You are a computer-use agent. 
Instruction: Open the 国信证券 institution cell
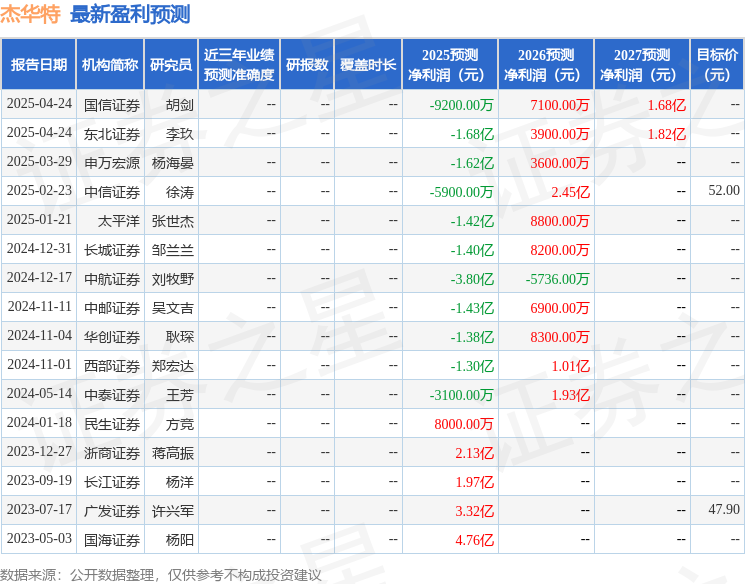tap(112, 105)
